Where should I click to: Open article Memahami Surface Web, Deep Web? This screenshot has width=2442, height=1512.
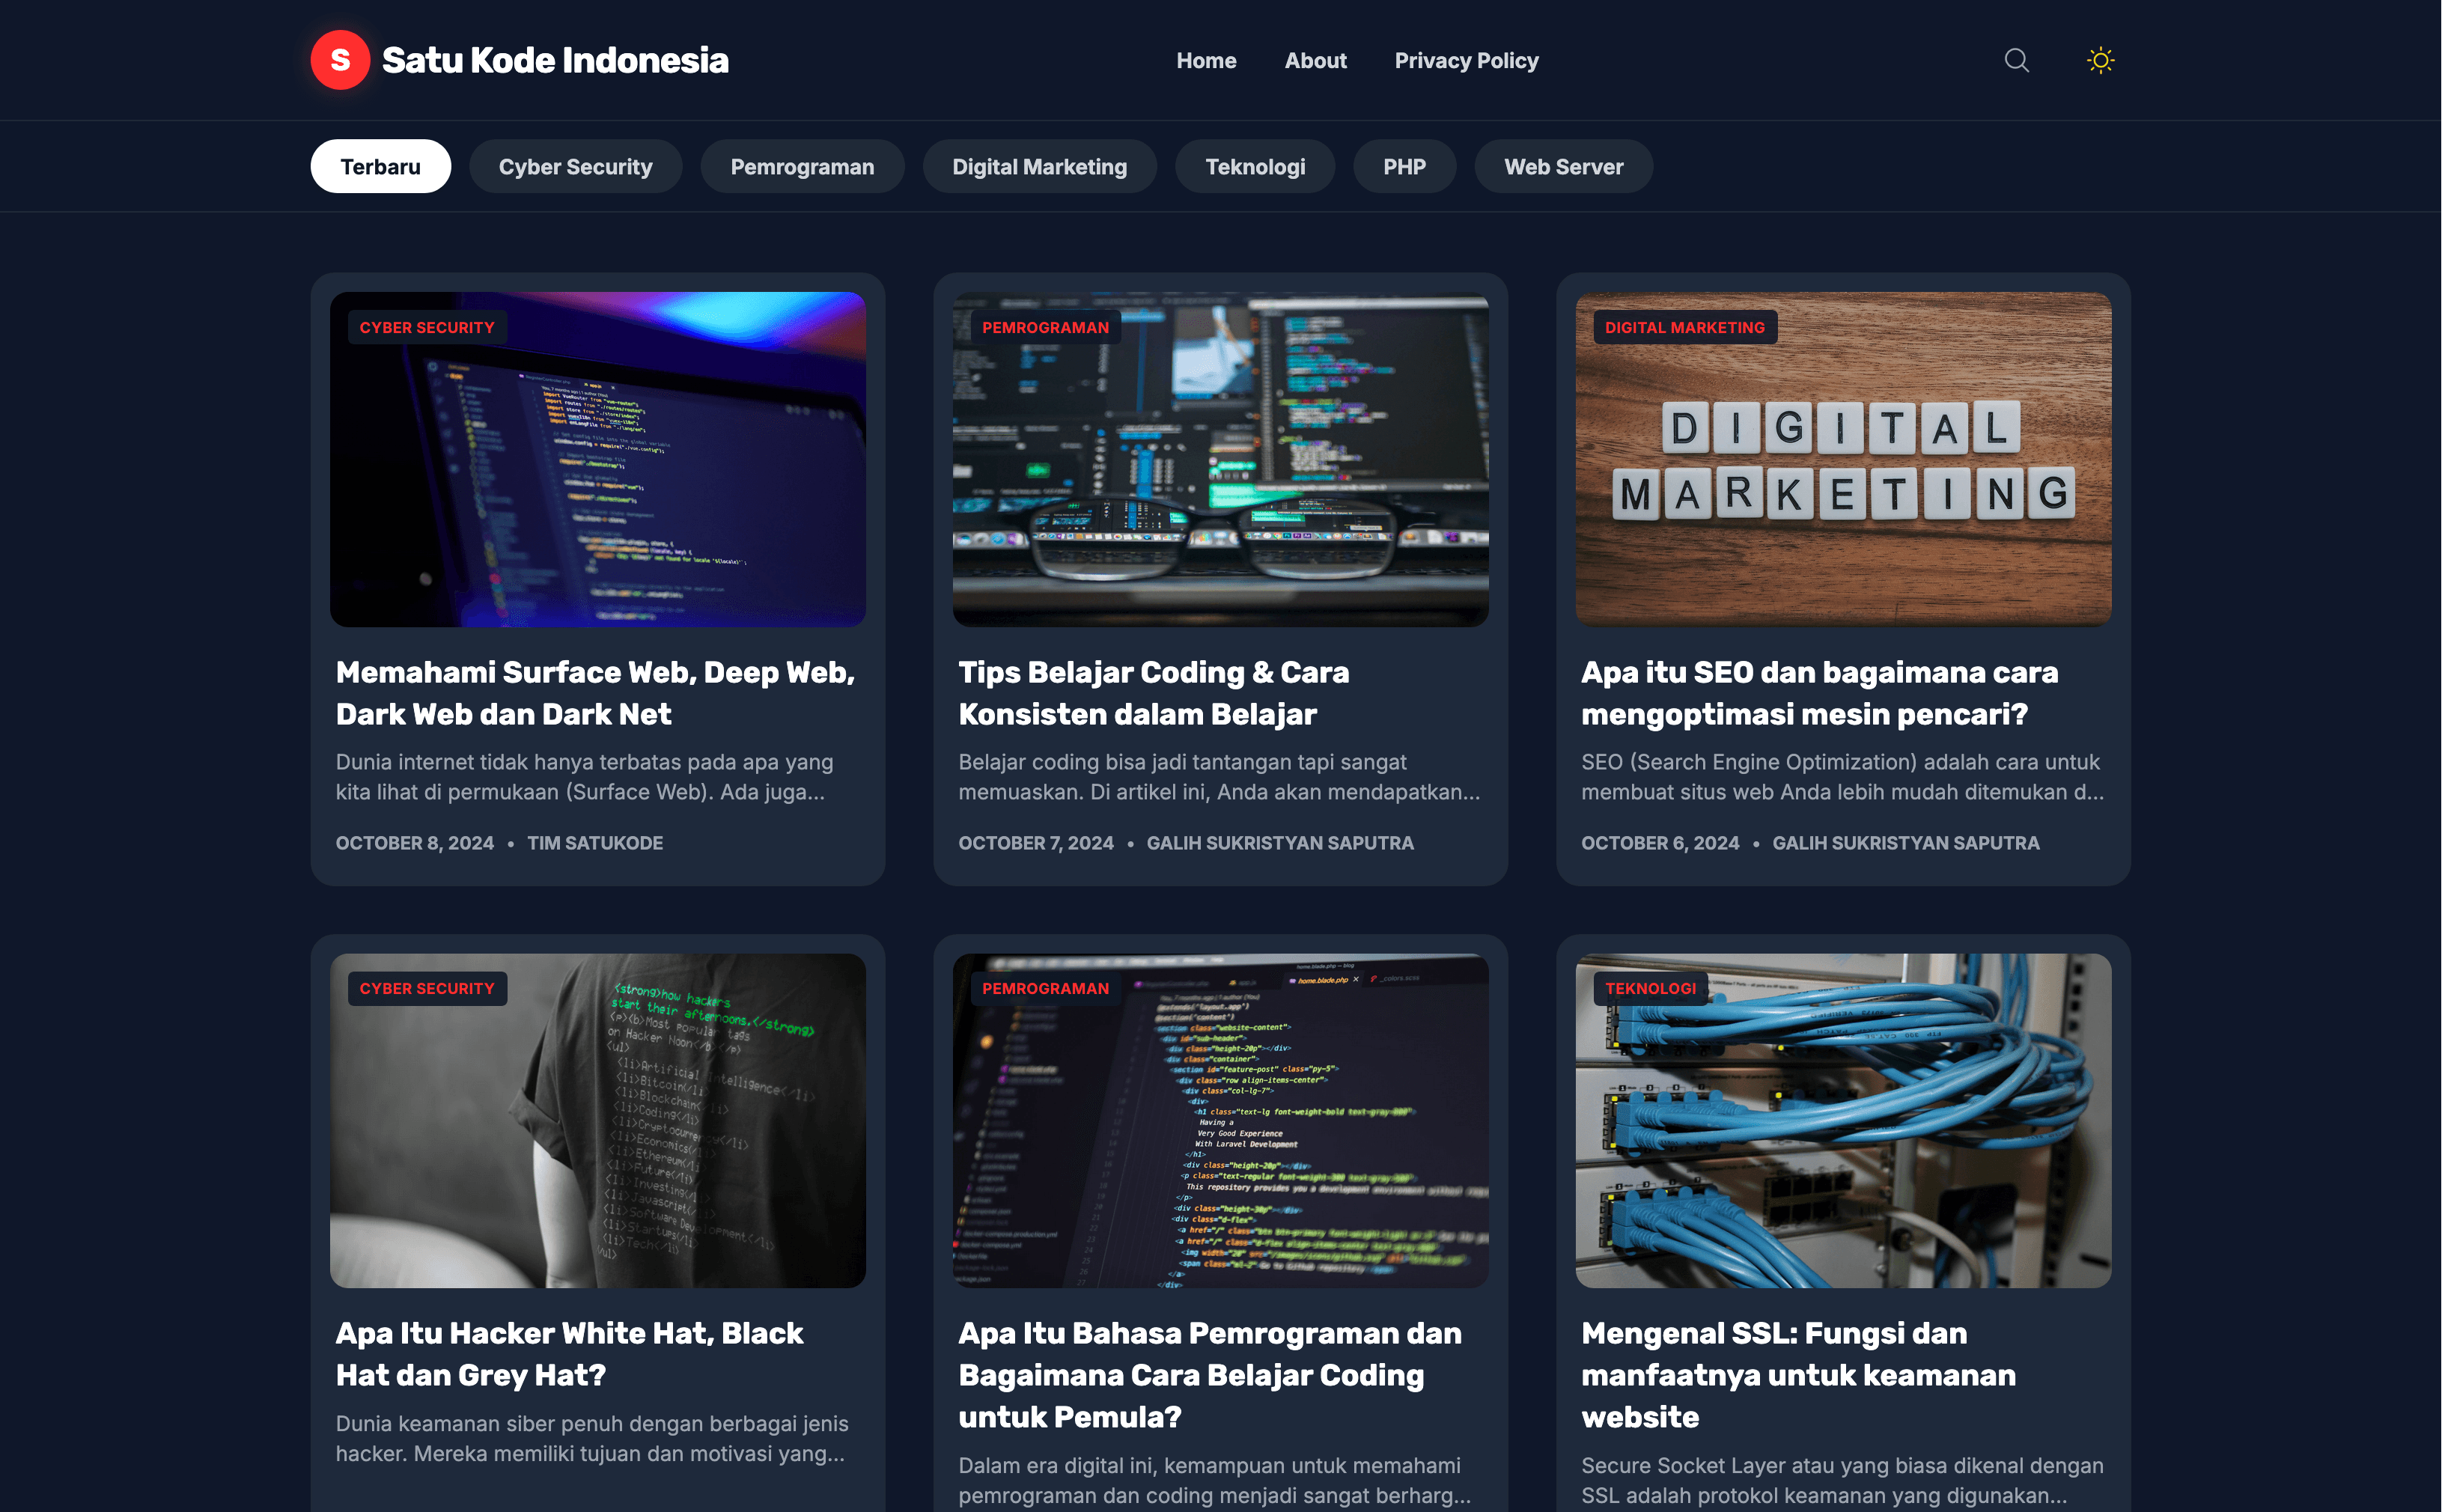pyautogui.click(x=595, y=693)
